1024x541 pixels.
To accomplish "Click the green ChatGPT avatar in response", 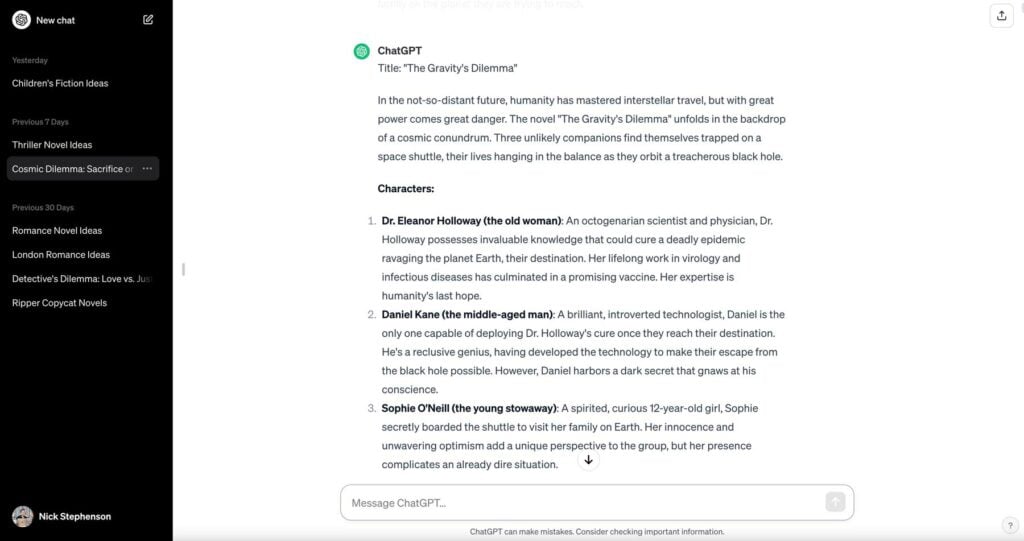I will click(x=362, y=51).
